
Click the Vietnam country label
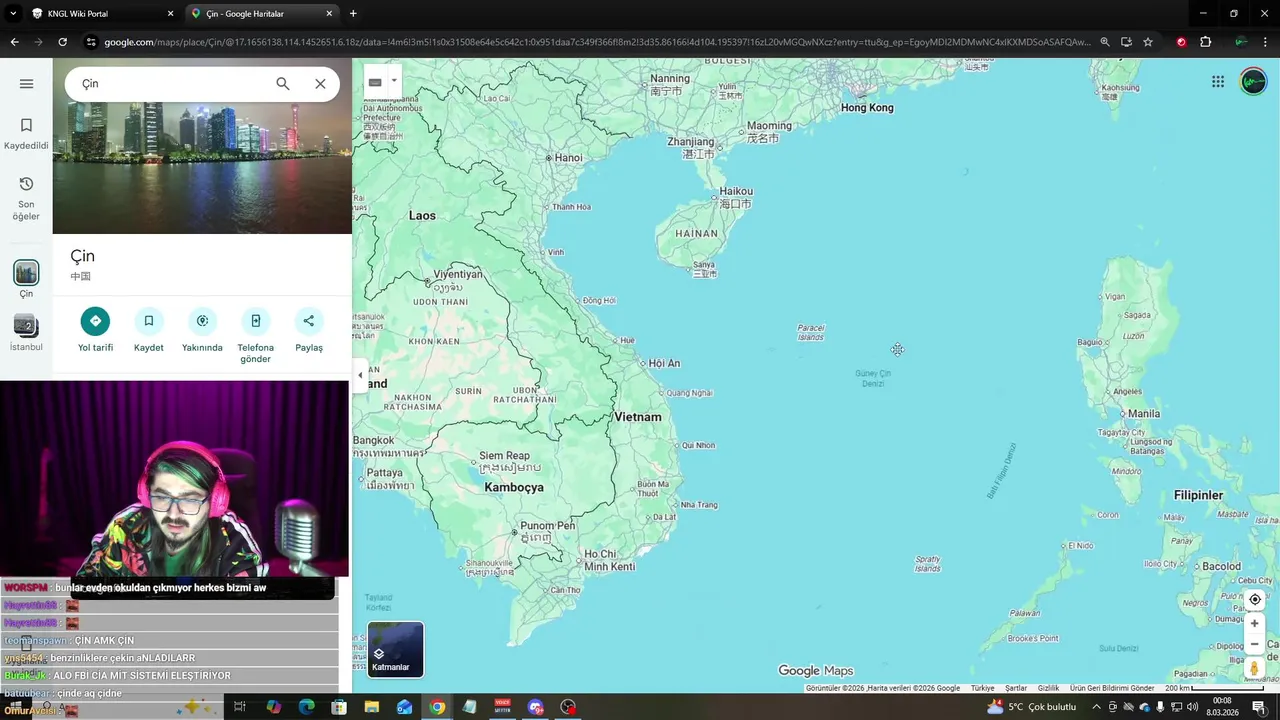pyautogui.click(x=638, y=417)
